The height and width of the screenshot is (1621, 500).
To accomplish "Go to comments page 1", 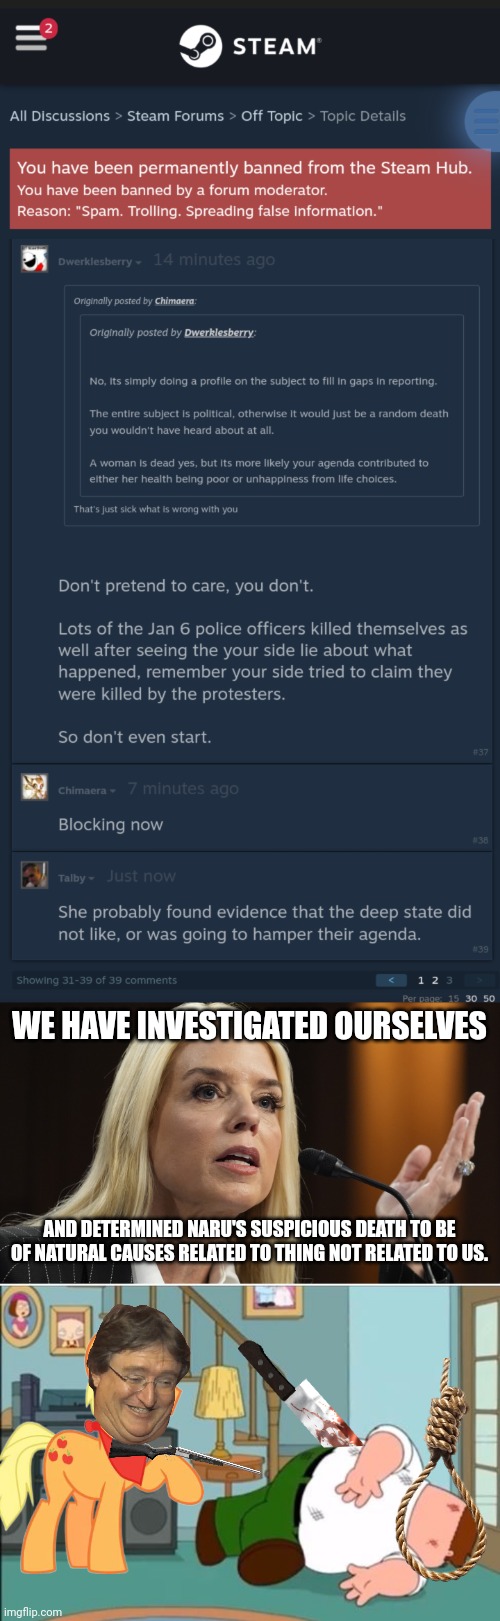I will (x=421, y=980).
